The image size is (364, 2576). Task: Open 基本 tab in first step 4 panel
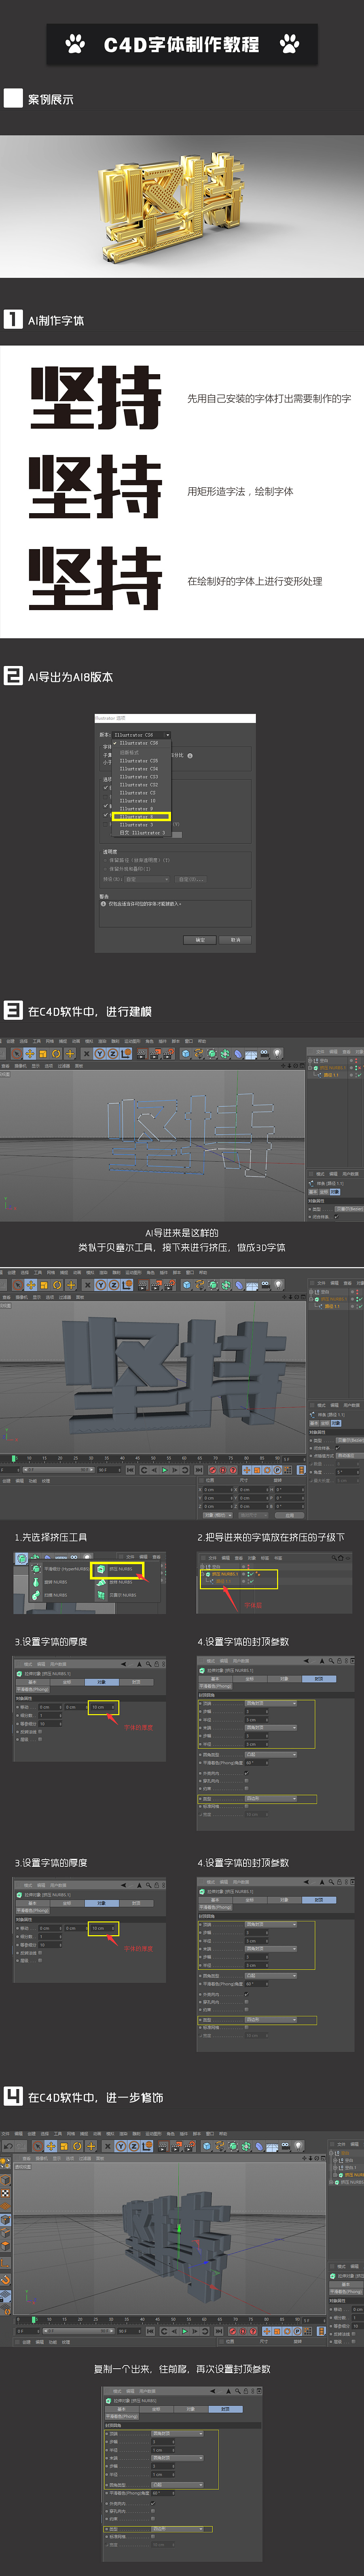coord(216,1679)
